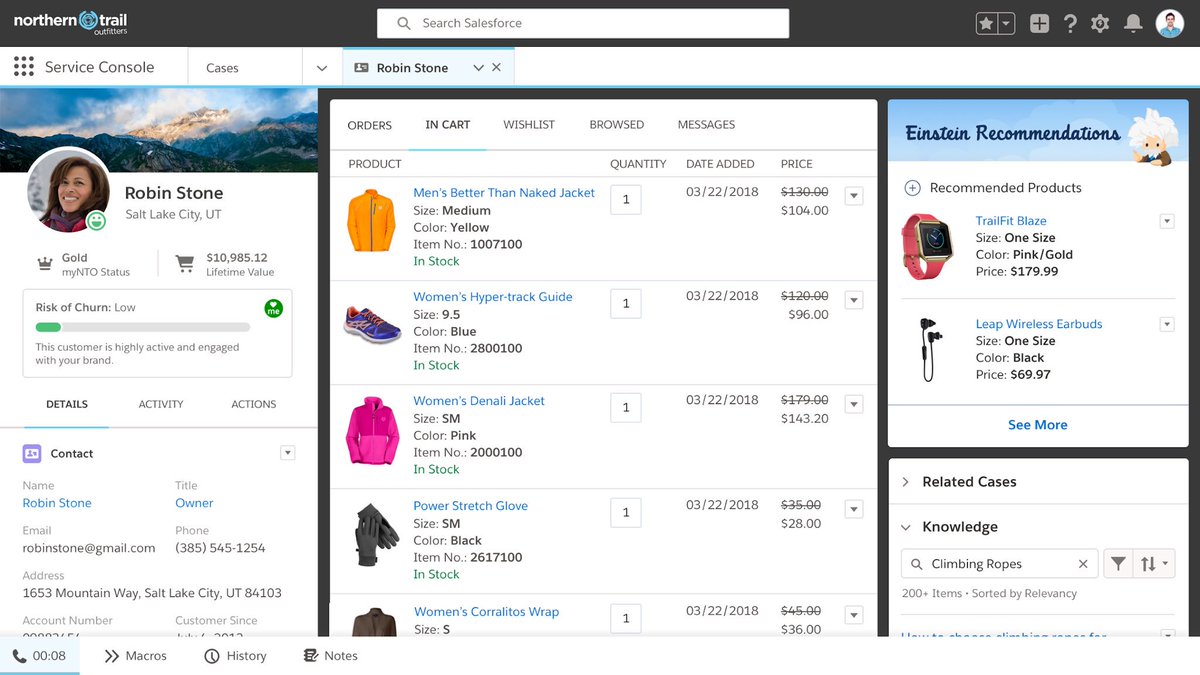
Task: Click Robin Stone's profile photo
Action: [69, 192]
